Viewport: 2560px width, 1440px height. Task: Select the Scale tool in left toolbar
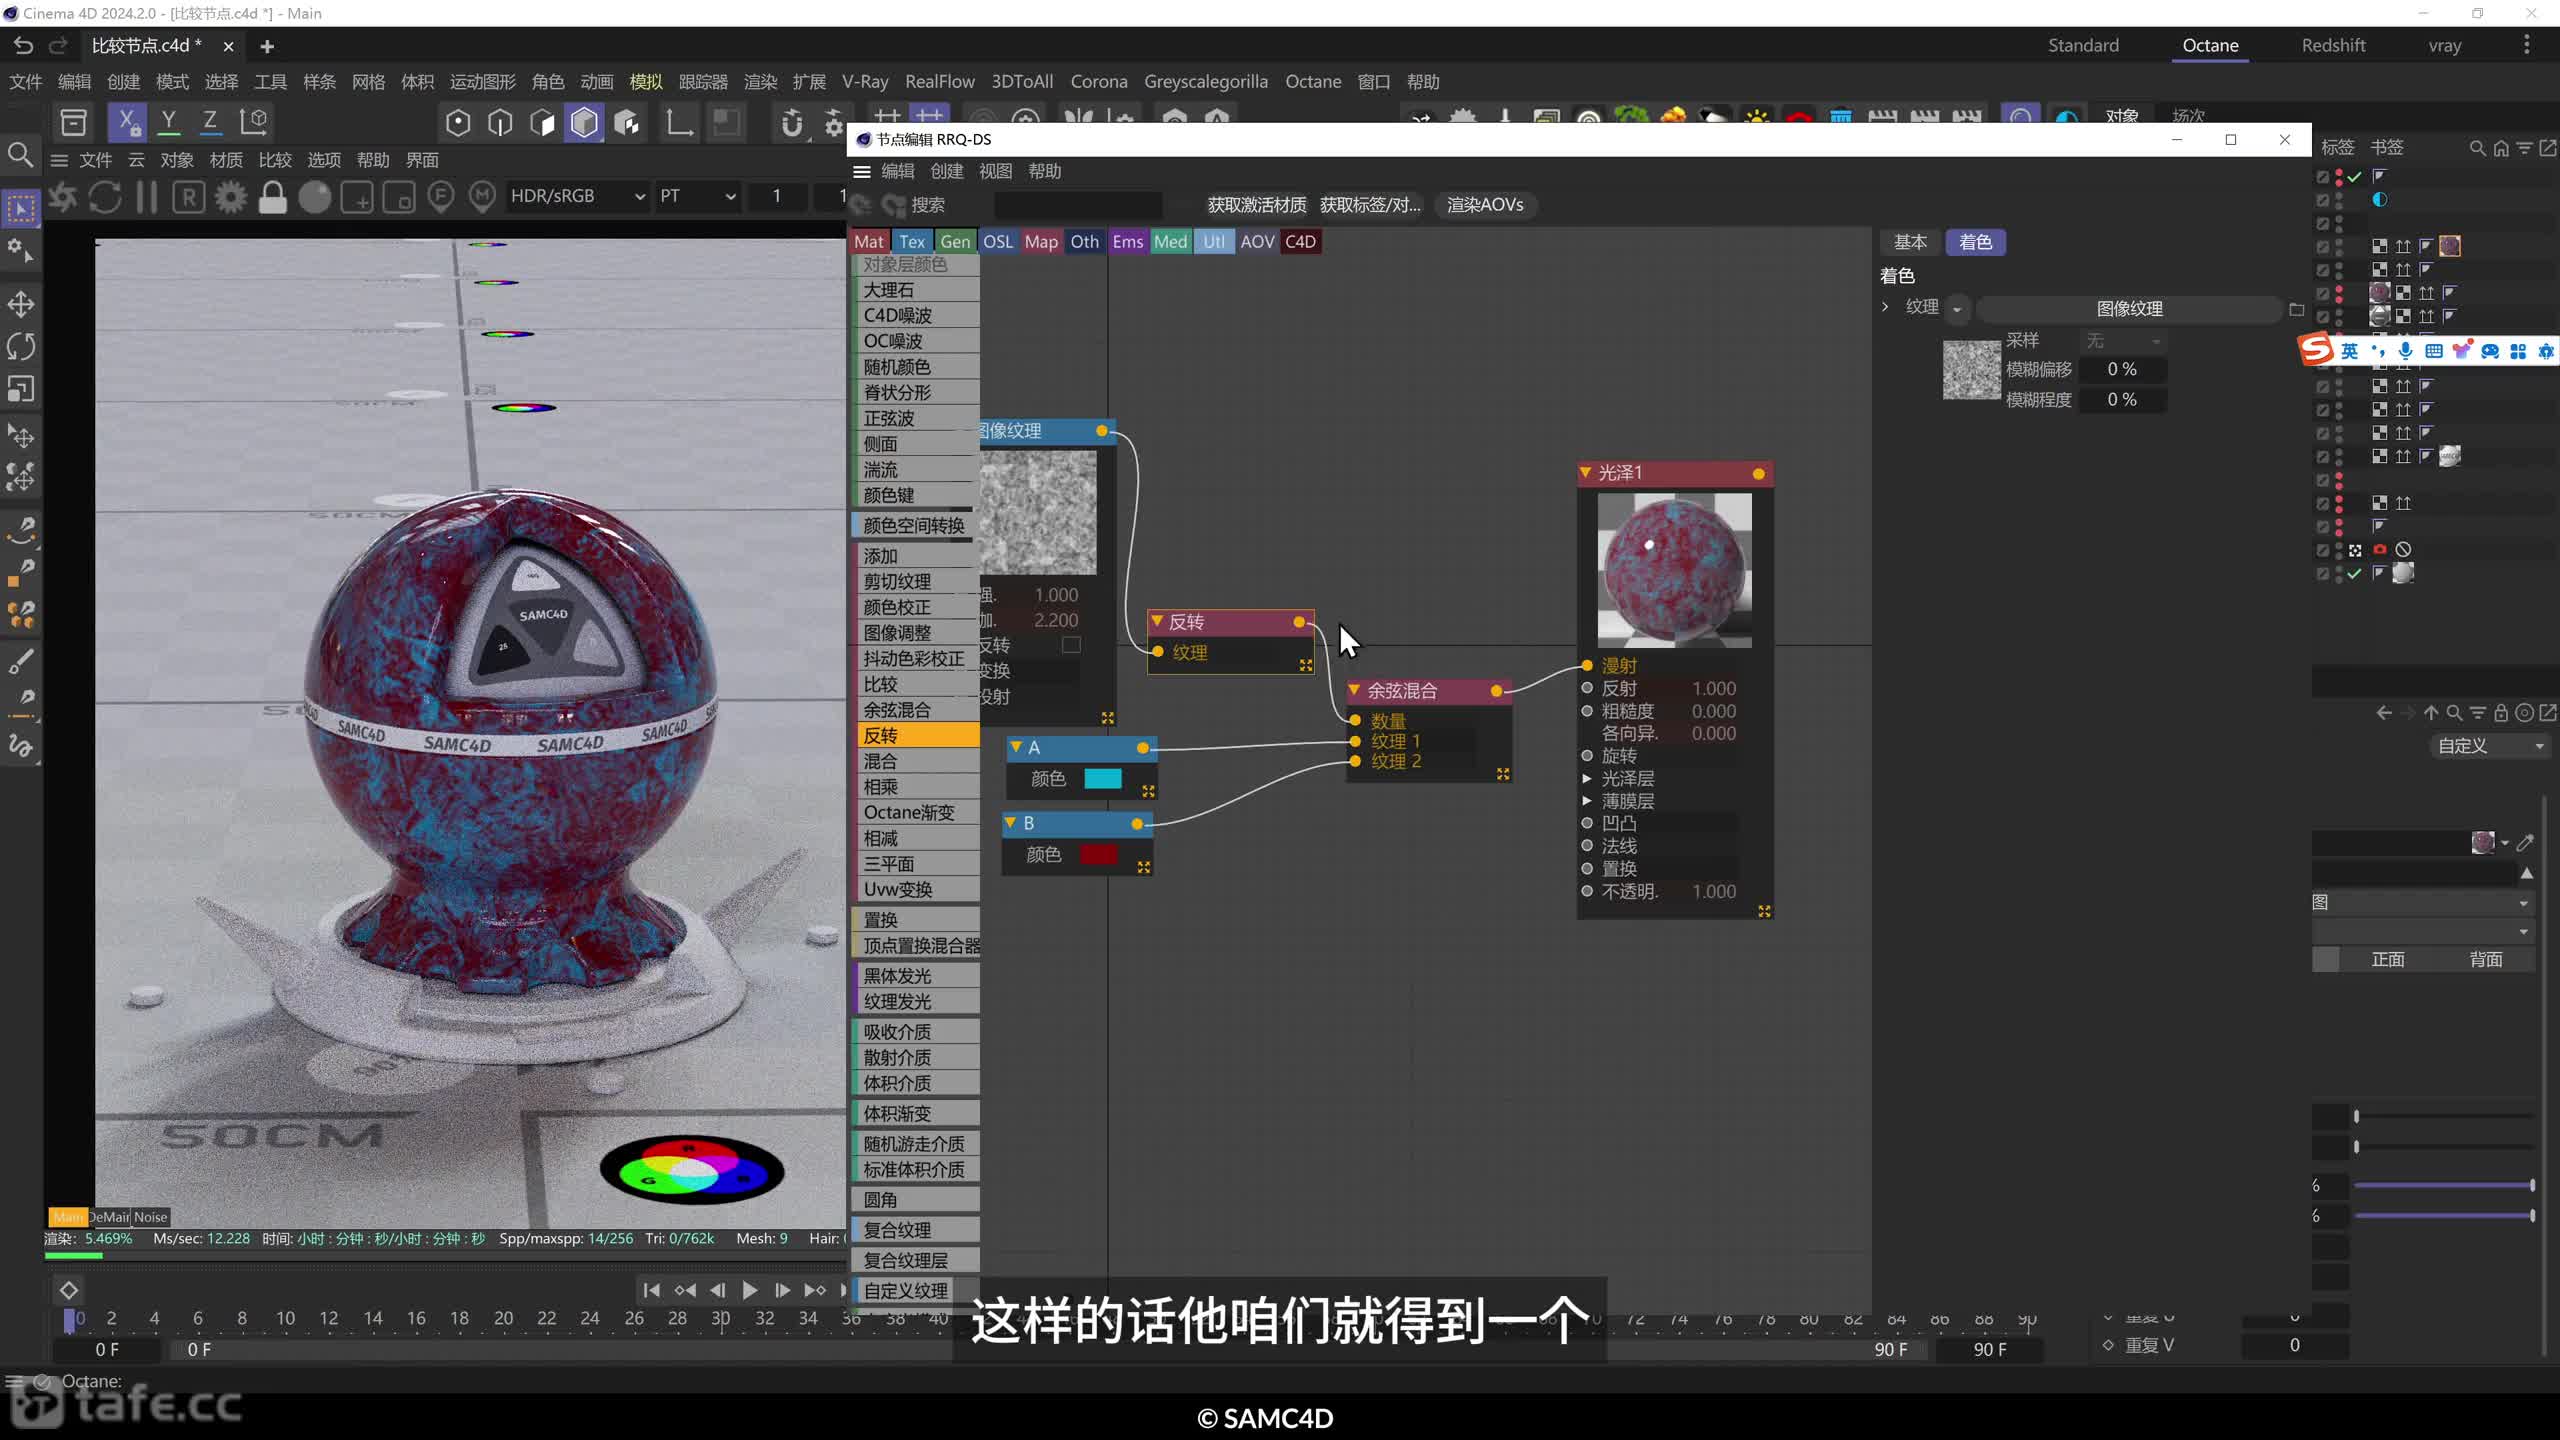click(x=21, y=388)
